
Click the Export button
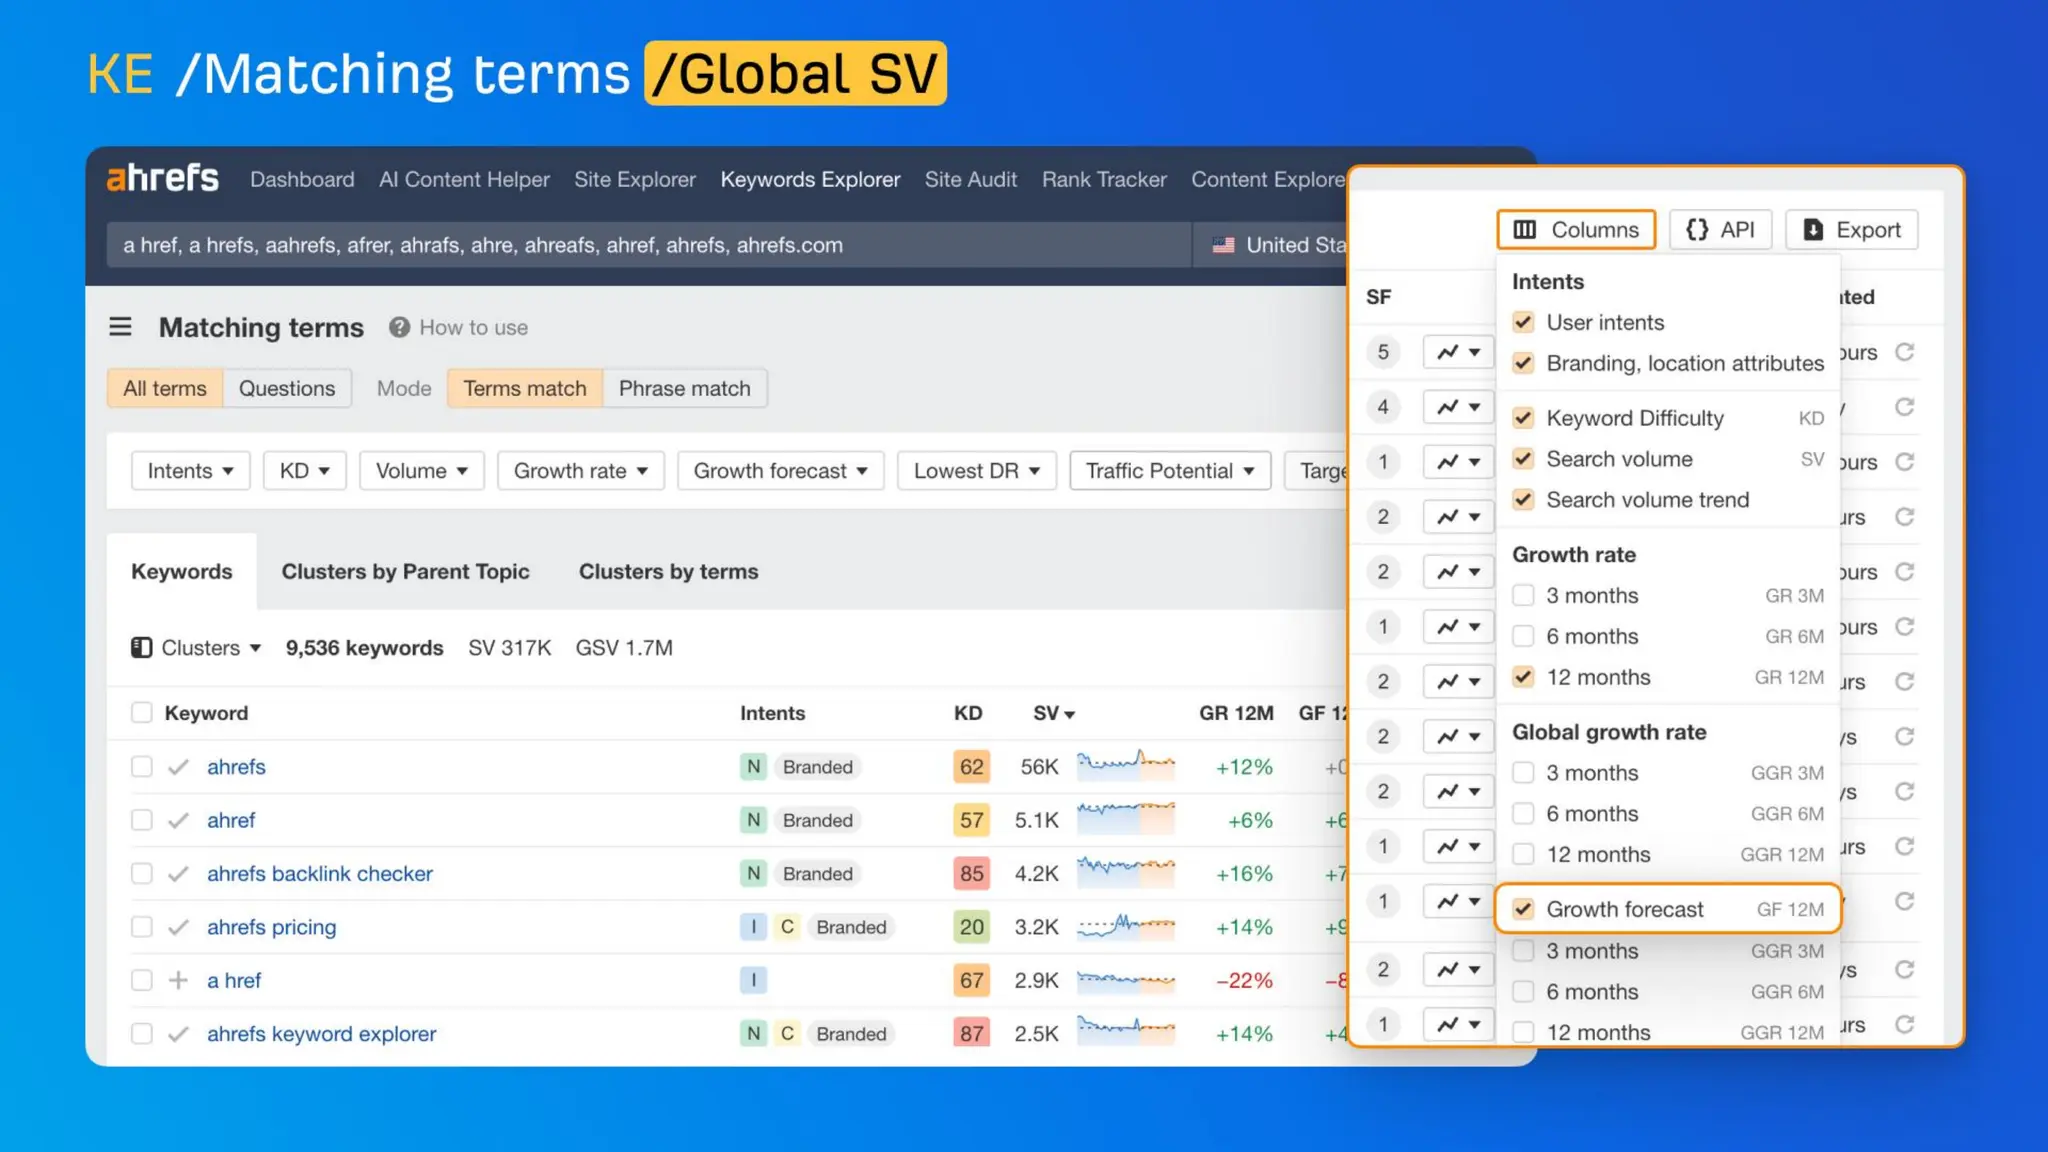pos(1852,230)
